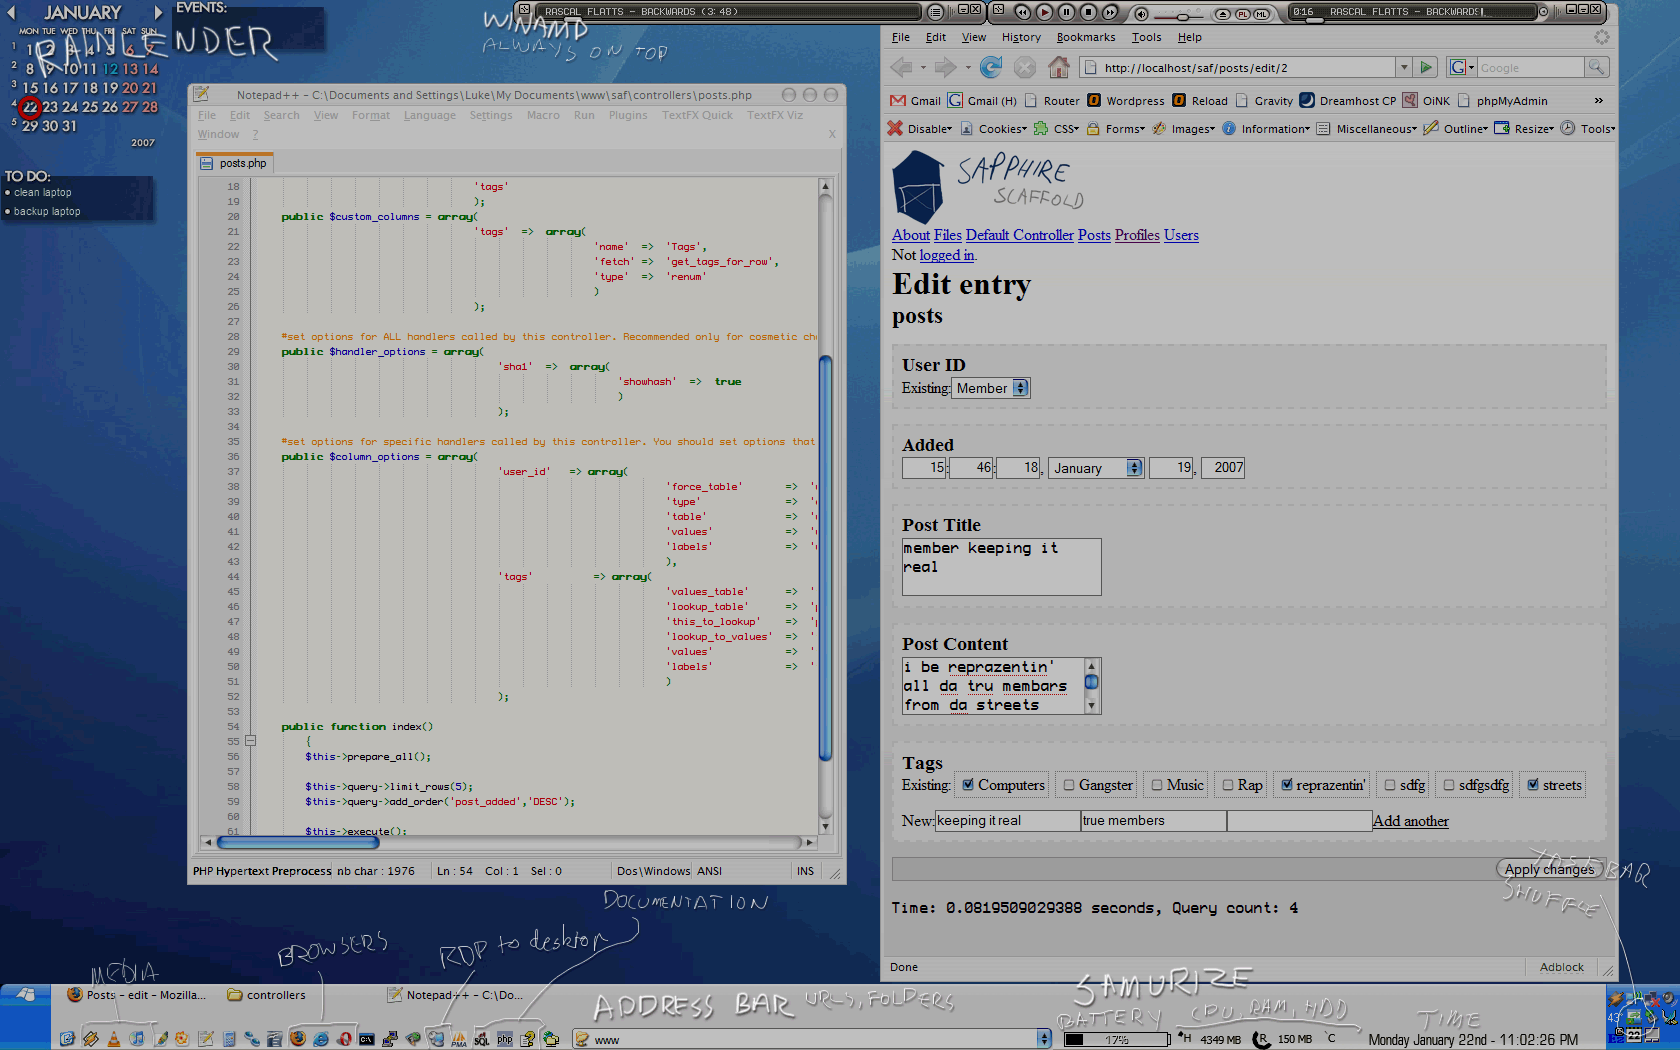Toggle Winamp playlist PL button

coord(1243,14)
